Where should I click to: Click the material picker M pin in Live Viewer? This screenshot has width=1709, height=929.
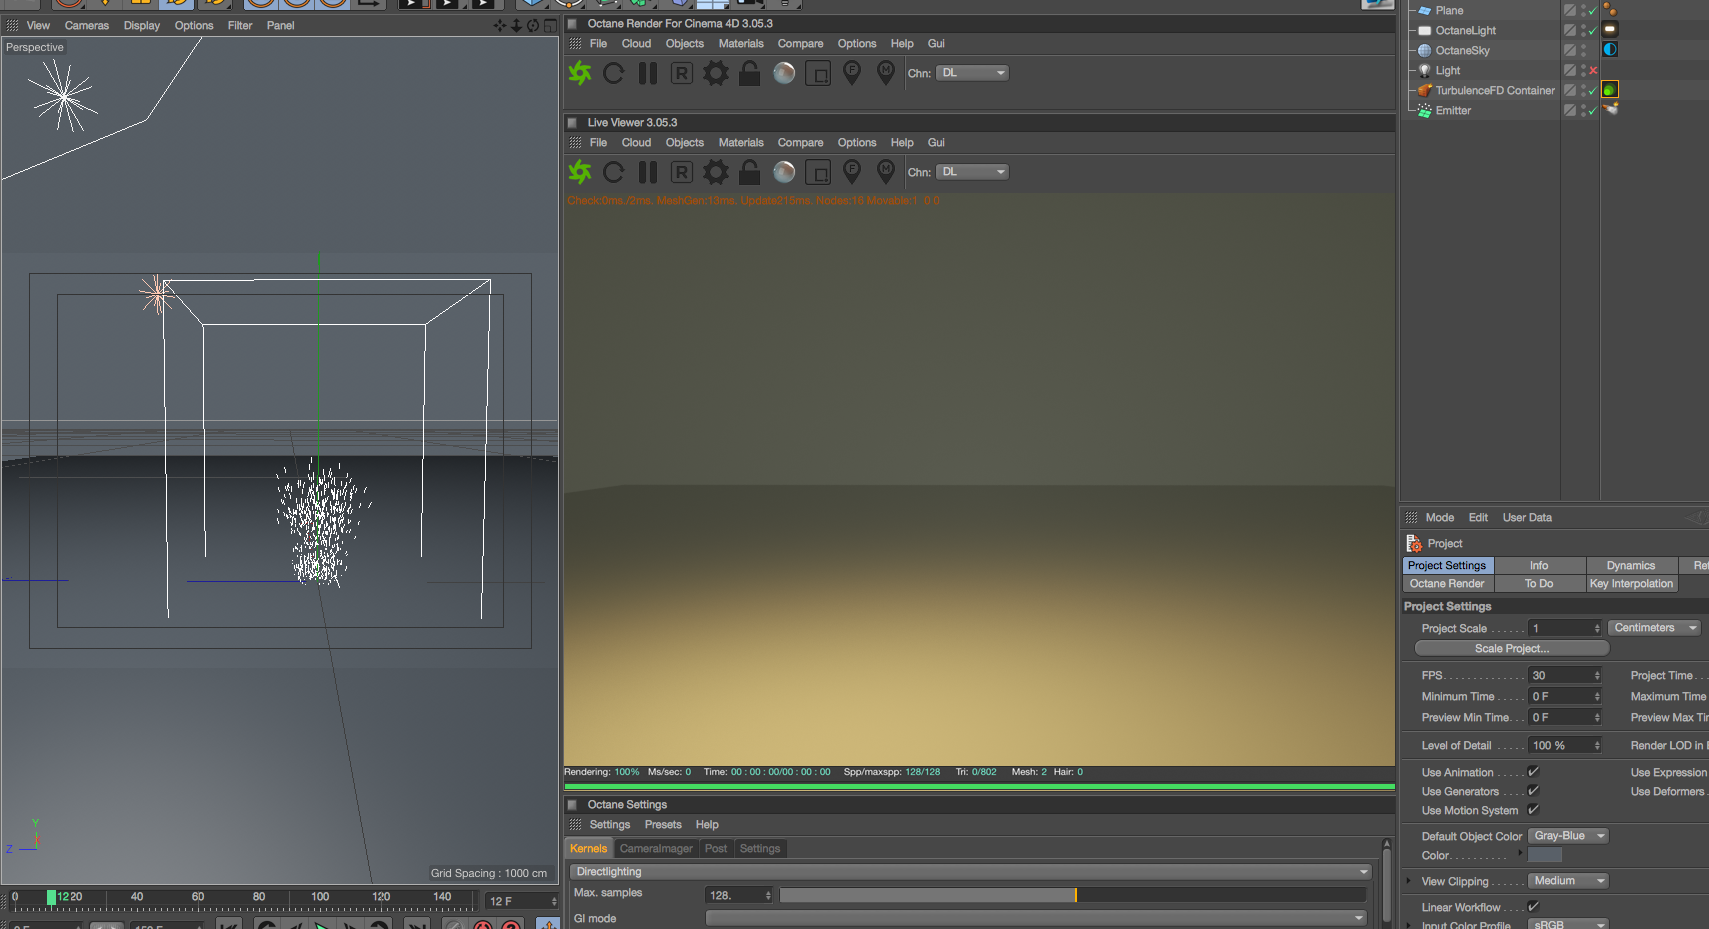(886, 172)
